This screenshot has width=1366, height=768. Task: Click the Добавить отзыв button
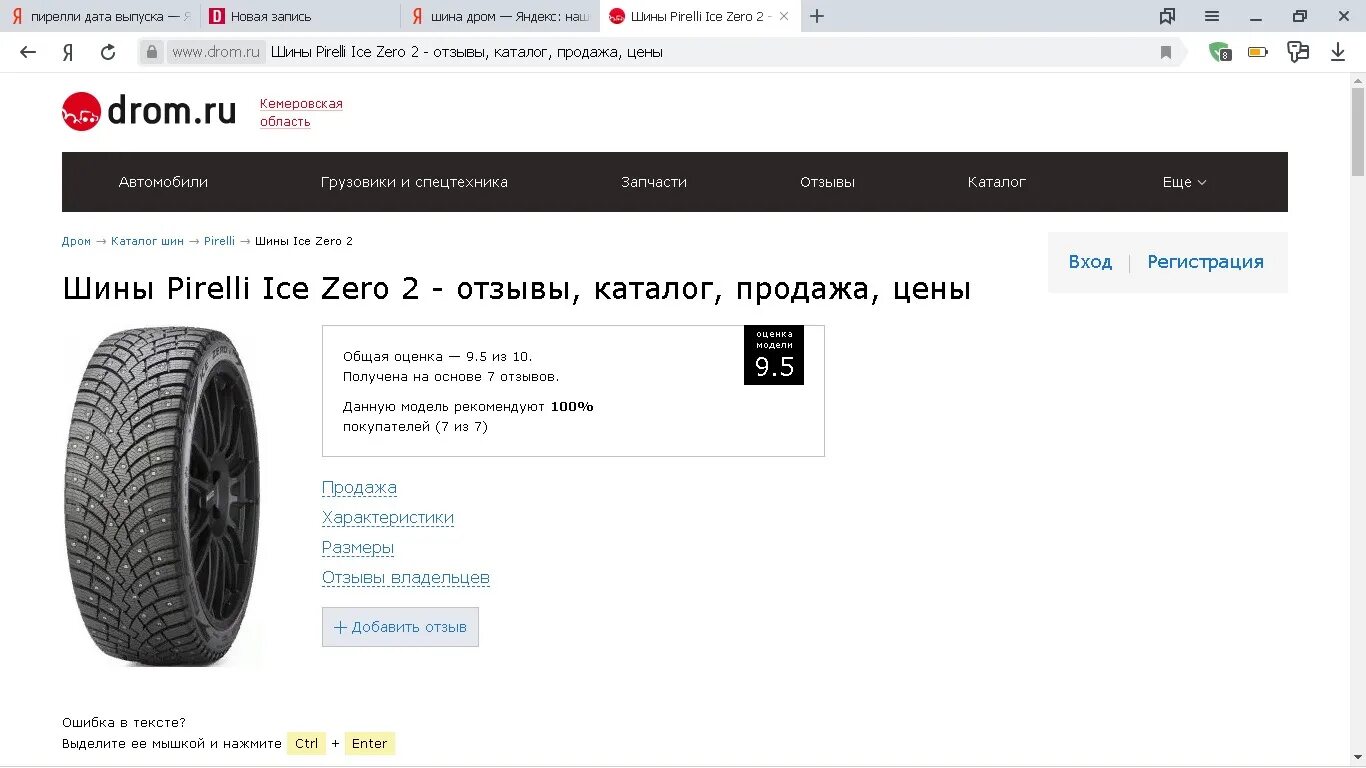[400, 627]
